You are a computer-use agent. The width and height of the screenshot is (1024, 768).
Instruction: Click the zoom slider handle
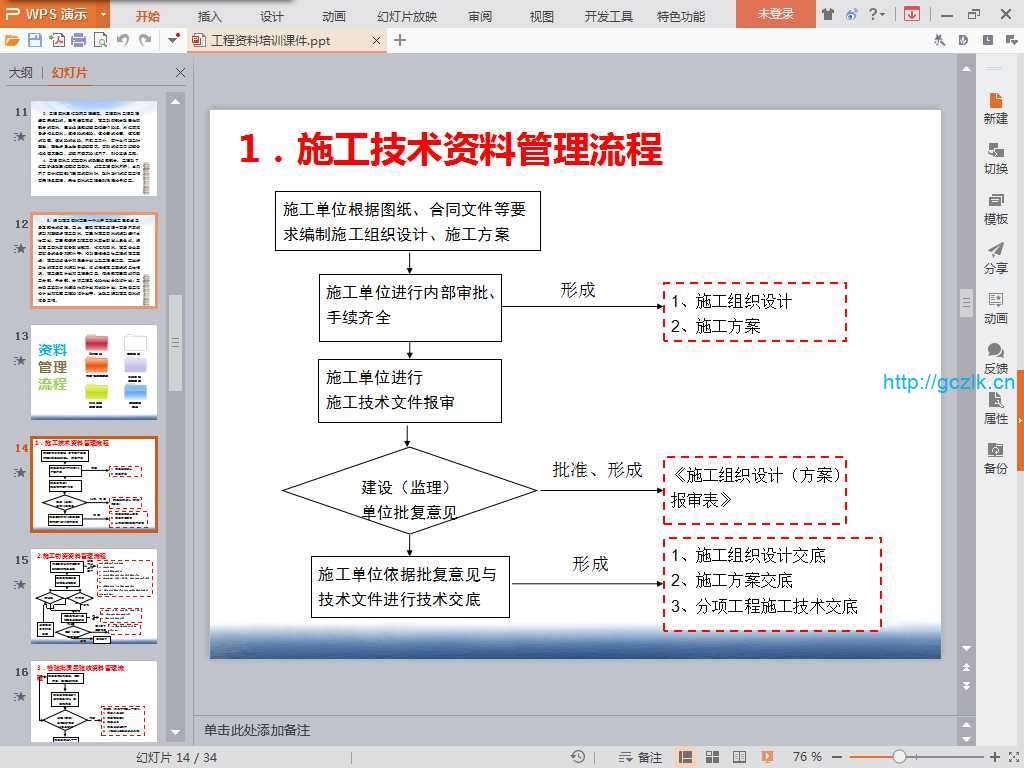tap(899, 757)
